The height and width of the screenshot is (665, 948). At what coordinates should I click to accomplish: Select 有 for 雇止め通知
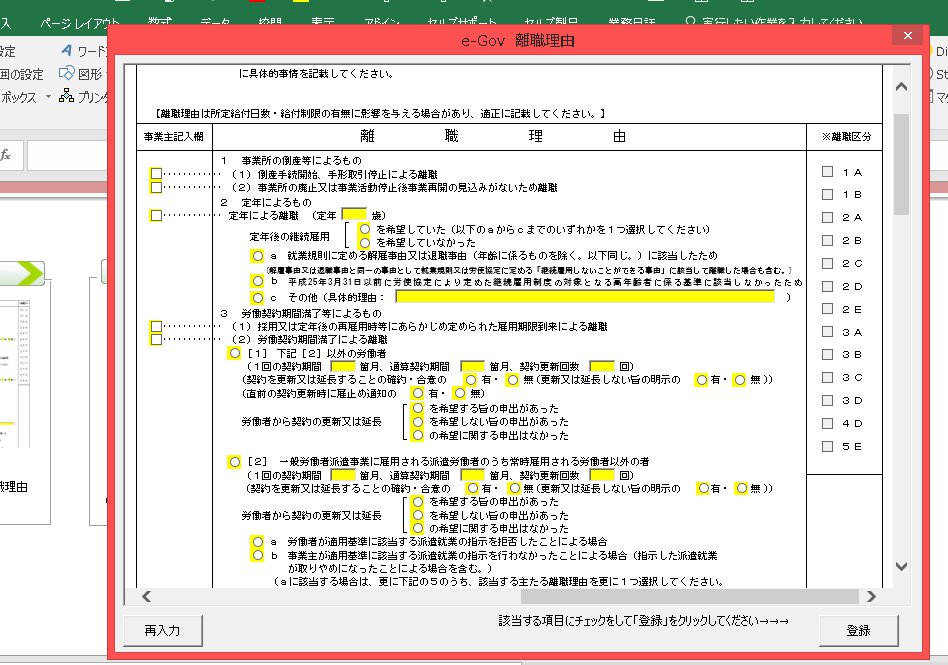(x=418, y=393)
